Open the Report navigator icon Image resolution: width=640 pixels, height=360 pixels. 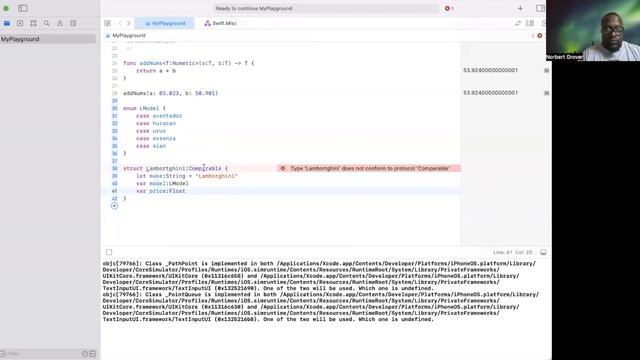click(73, 23)
